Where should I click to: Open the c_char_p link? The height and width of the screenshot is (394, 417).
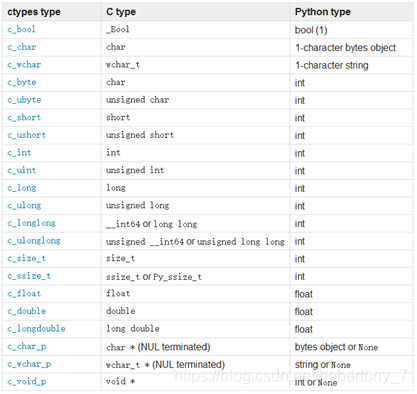click(x=26, y=347)
